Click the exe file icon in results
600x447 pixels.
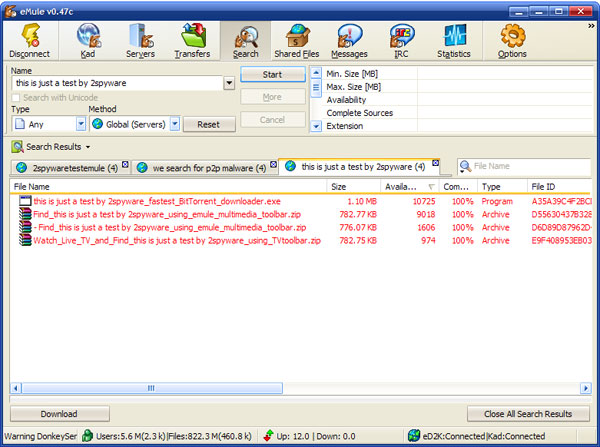pos(25,201)
